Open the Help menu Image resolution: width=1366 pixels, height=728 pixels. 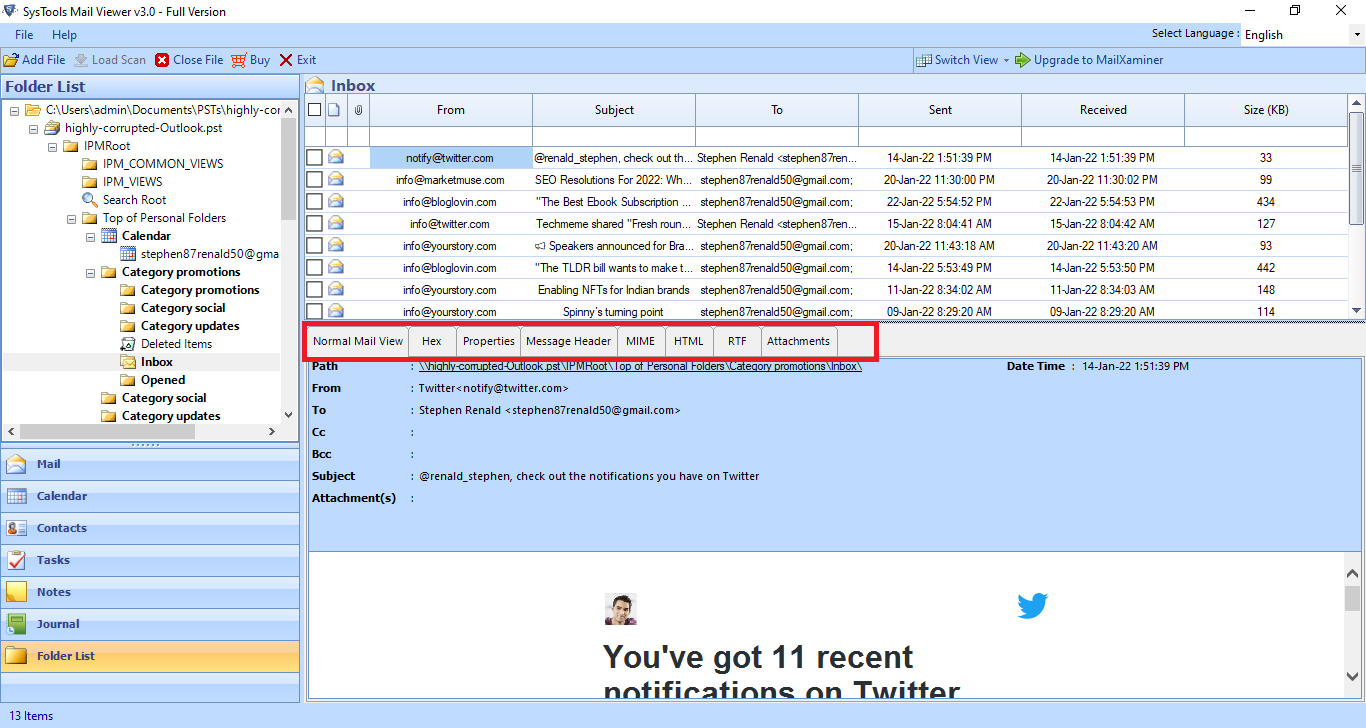point(64,35)
